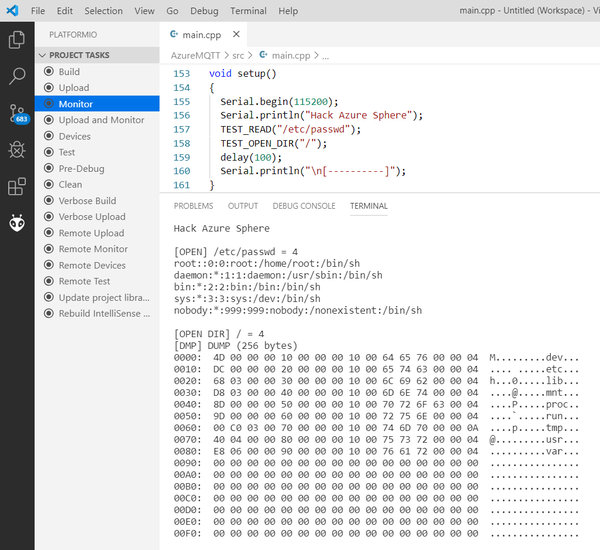Run the Clean task
Image resolution: width=600 pixels, height=550 pixels.
click(x=97, y=184)
